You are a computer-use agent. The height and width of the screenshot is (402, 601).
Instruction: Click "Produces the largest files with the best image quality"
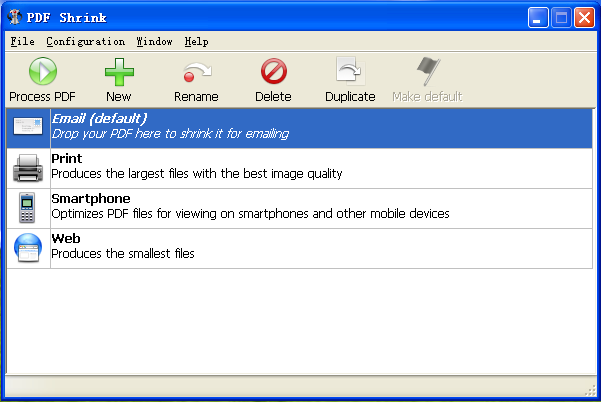[x=197, y=174]
